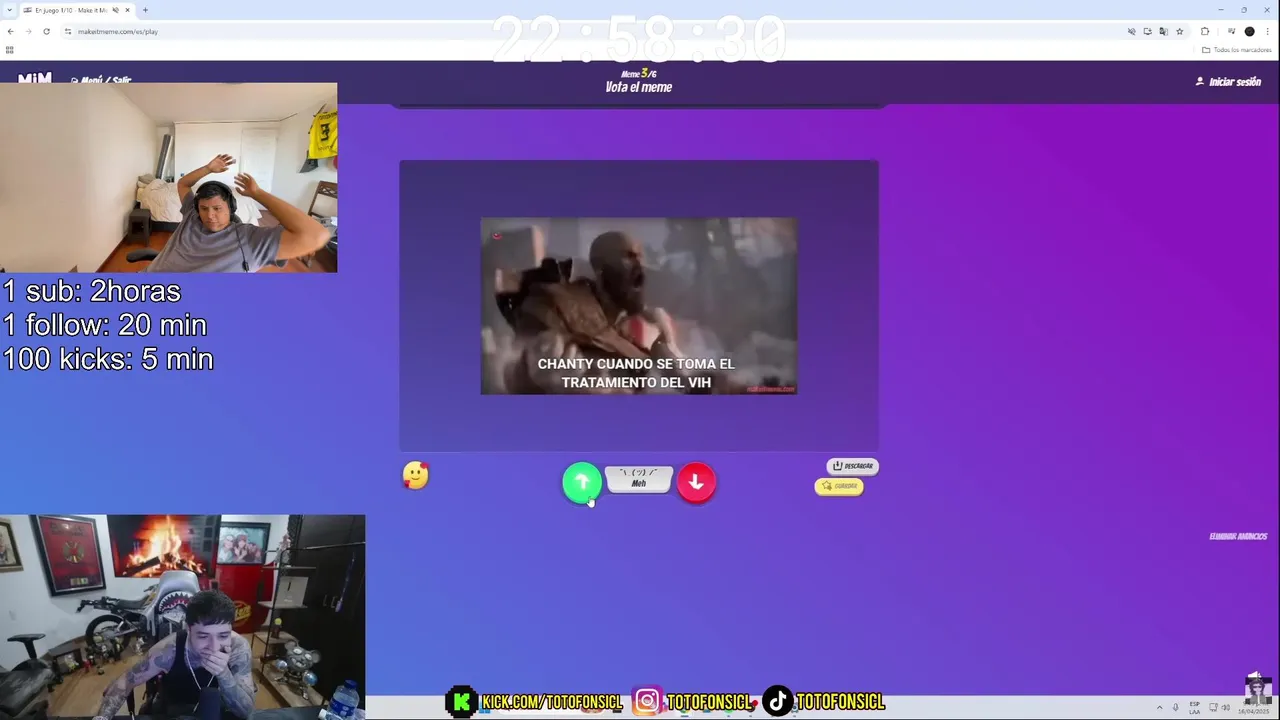1280x720 pixels.
Task: Open the emoji reaction picker
Action: point(415,475)
